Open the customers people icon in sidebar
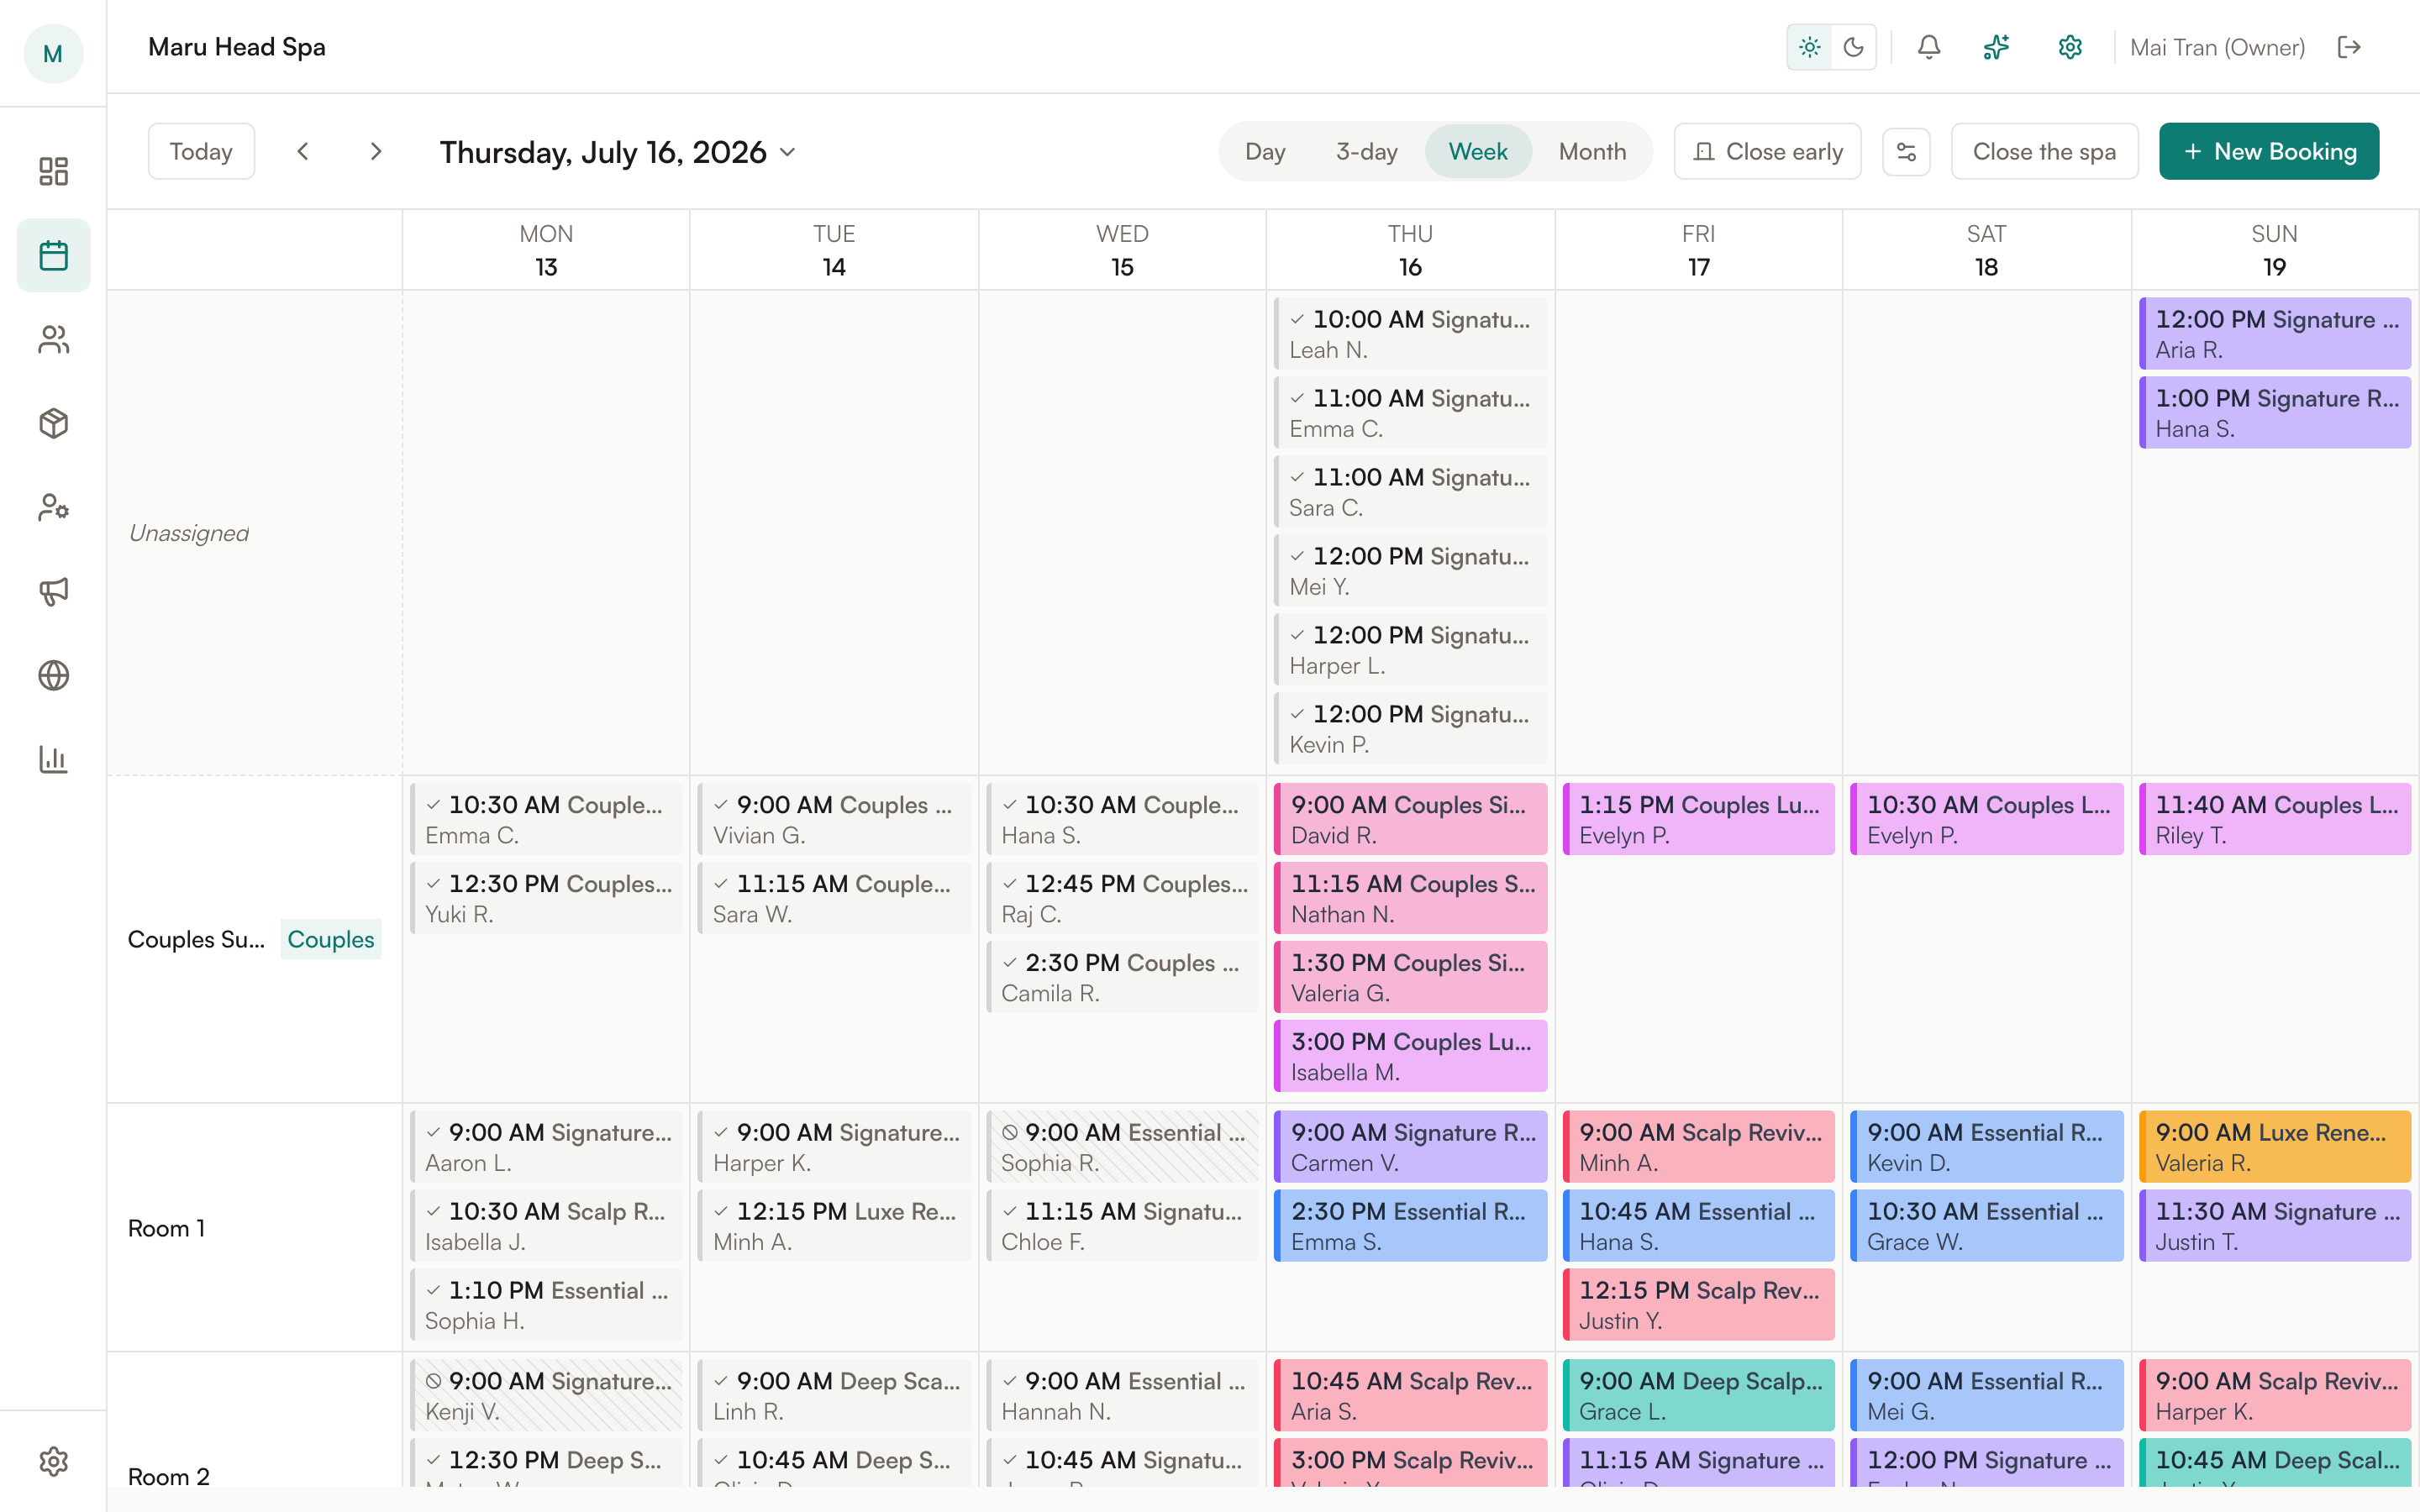 53,339
